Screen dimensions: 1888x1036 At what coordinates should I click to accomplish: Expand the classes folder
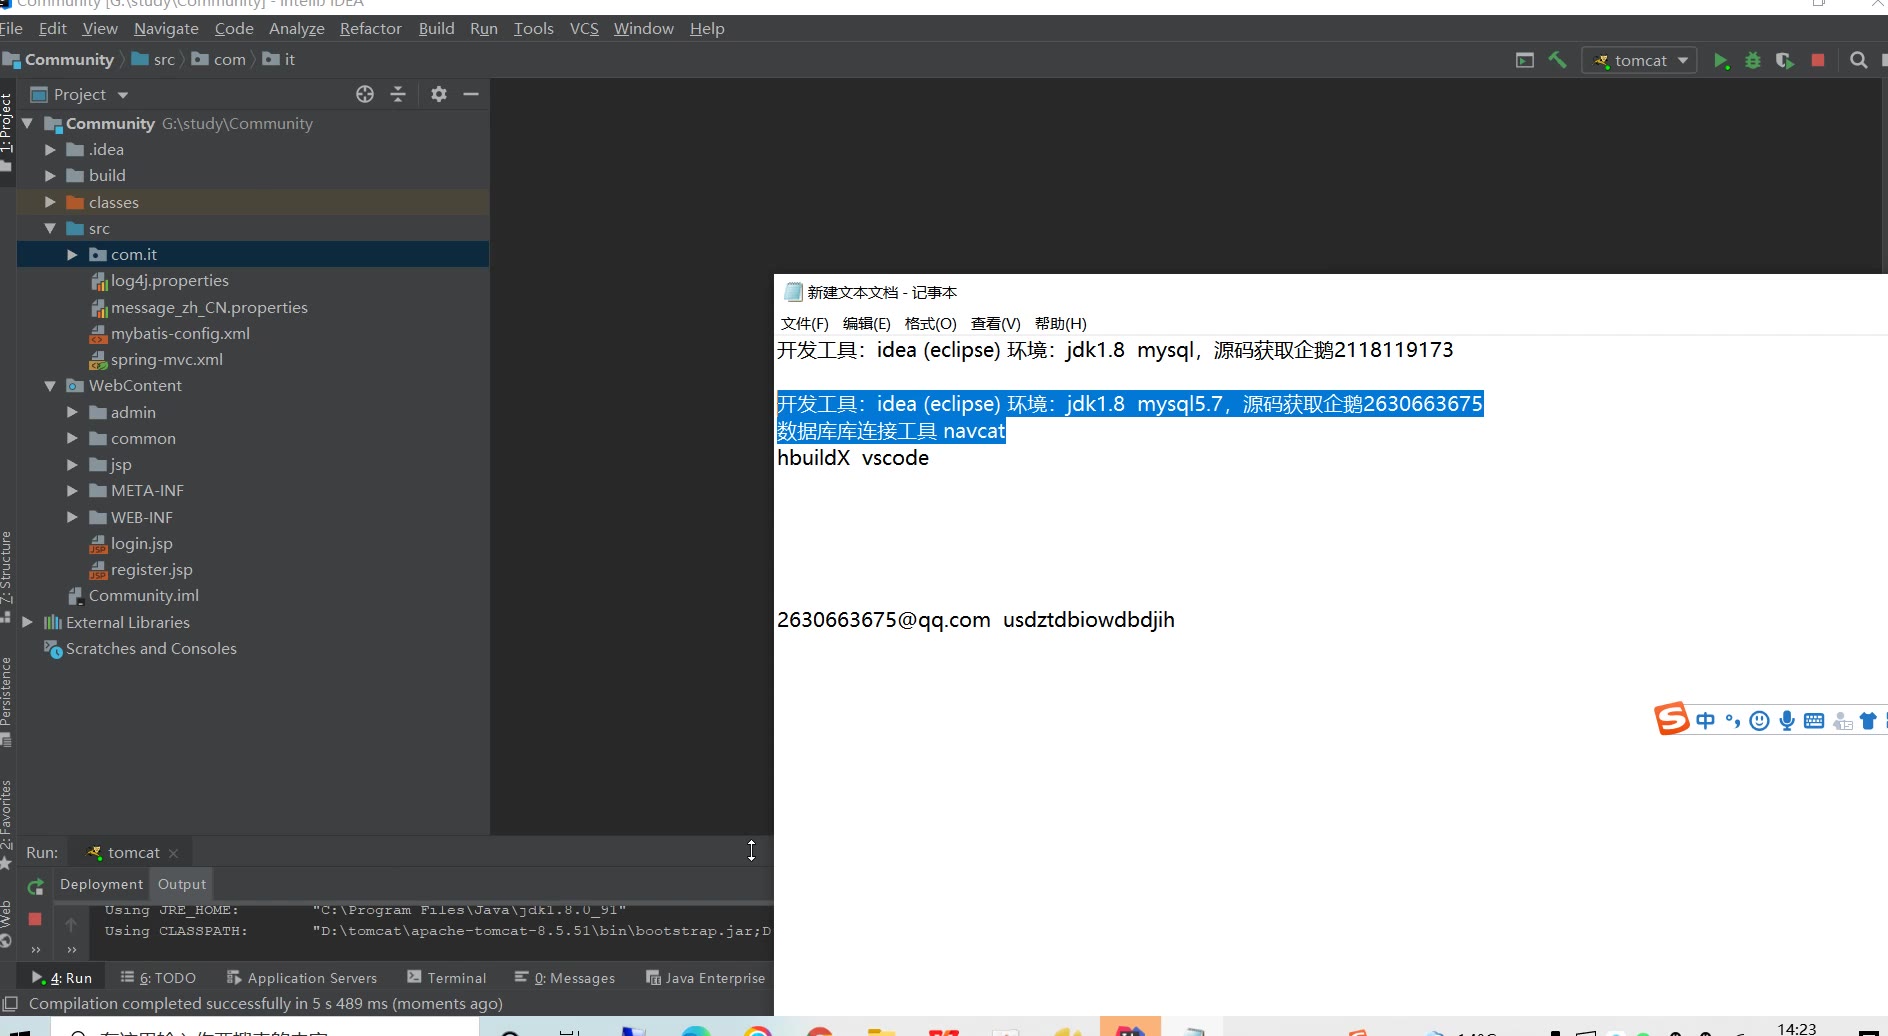coord(50,202)
